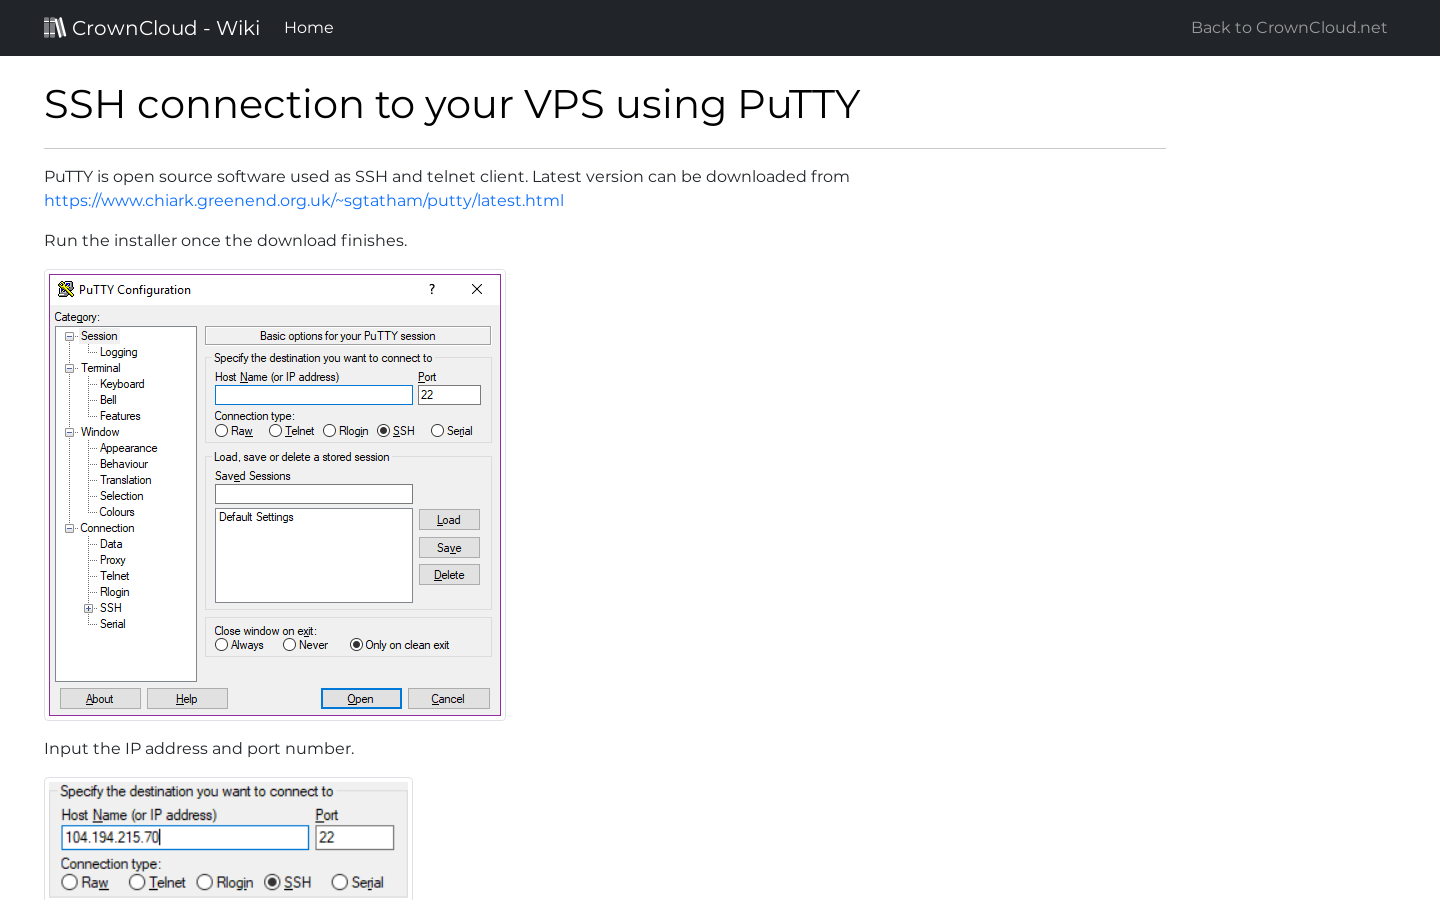Viewport: 1440px width, 900px height.
Task: Click the Port field in the full PuTTY dialog
Action: [x=449, y=395]
